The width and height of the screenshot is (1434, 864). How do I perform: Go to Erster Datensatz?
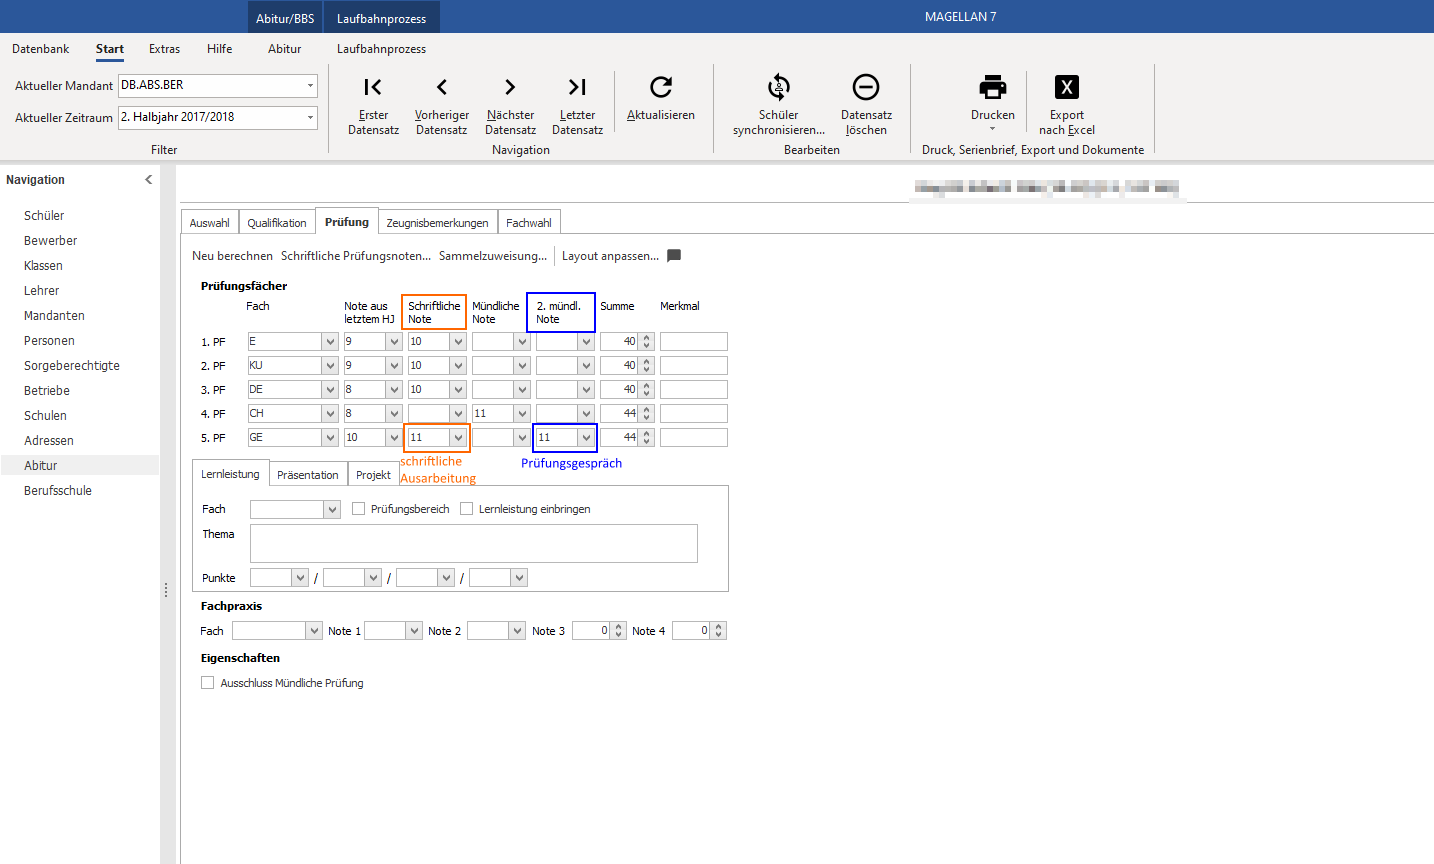(x=373, y=87)
